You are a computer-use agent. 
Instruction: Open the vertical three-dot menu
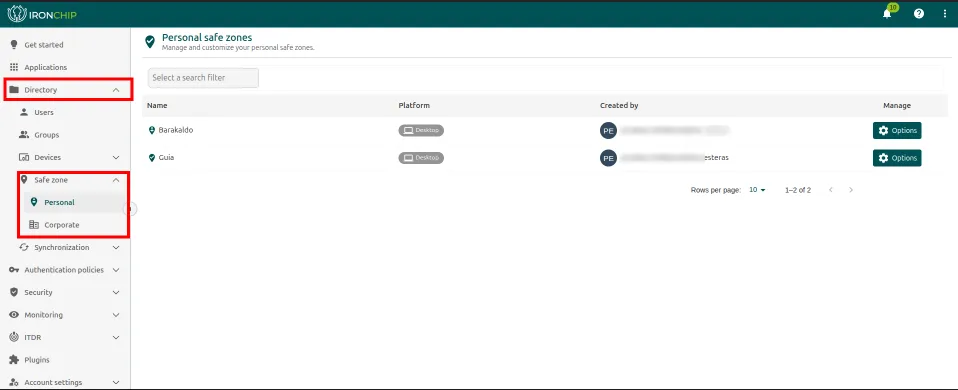[x=945, y=13]
